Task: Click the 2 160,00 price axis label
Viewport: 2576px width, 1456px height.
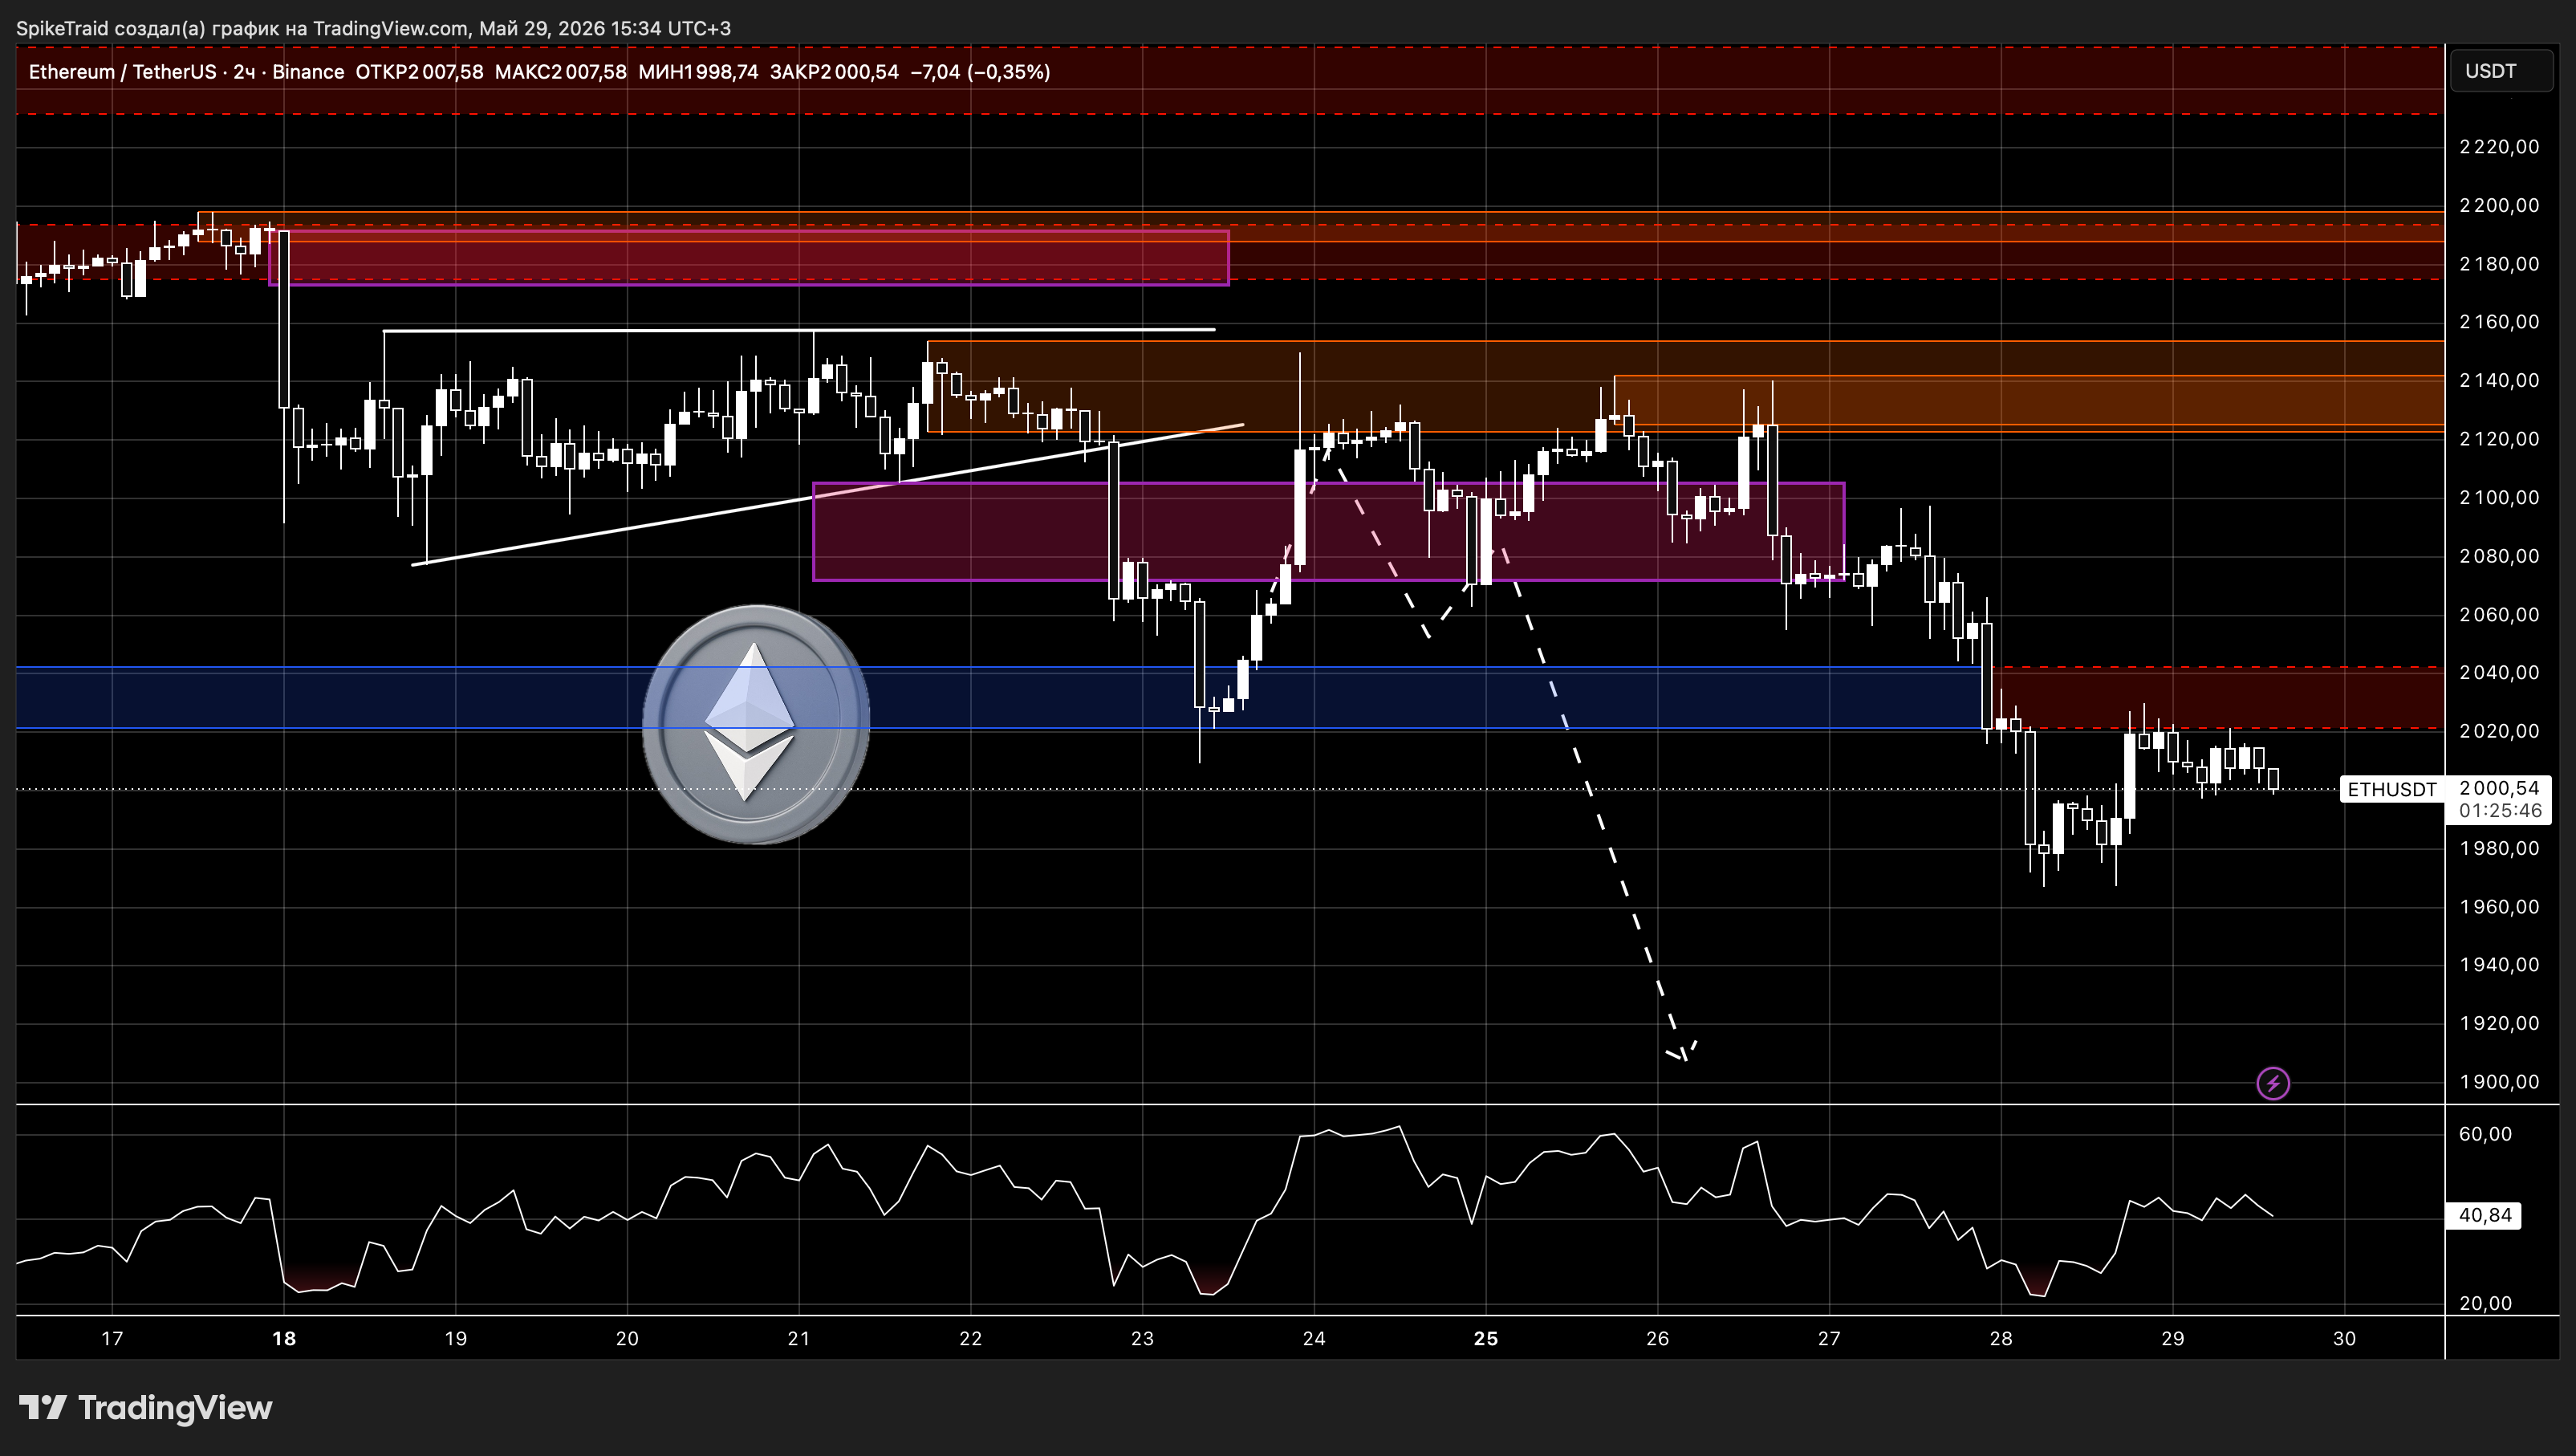Action: [2499, 322]
